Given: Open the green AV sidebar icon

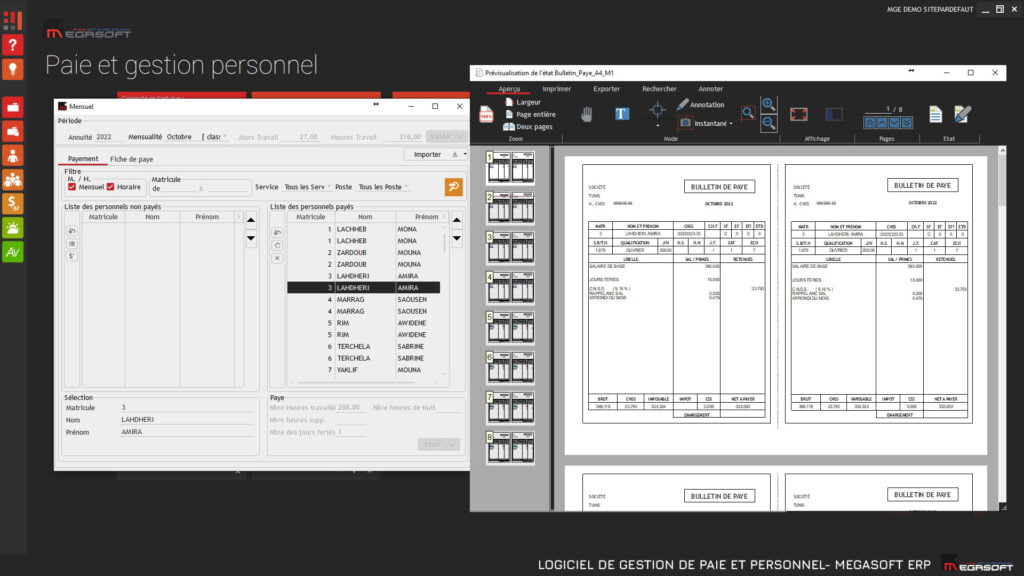Looking at the screenshot, I should (12, 252).
